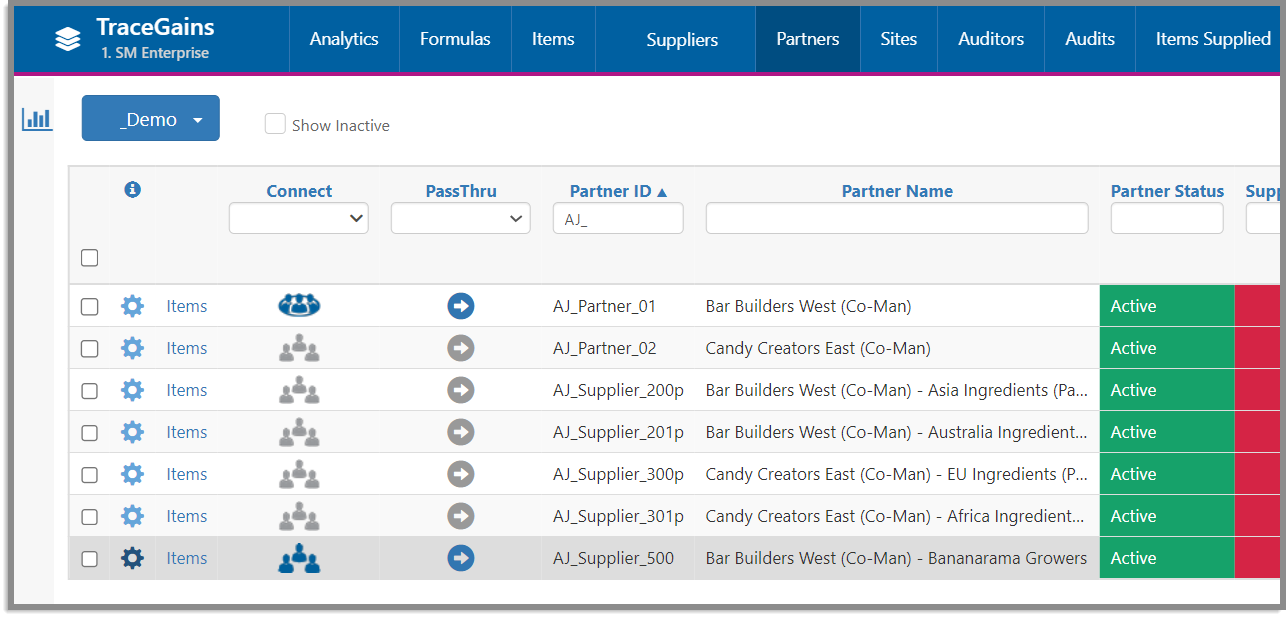Screen dimensions: 1286x618
Task: Select the Partners tab
Action: coord(808,39)
